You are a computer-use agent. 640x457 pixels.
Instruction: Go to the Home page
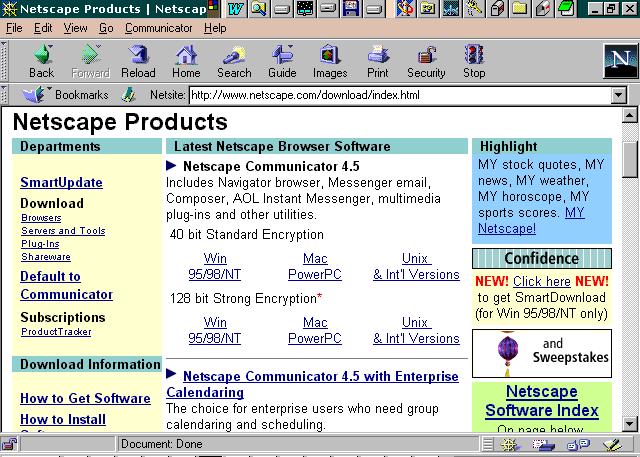[186, 61]
